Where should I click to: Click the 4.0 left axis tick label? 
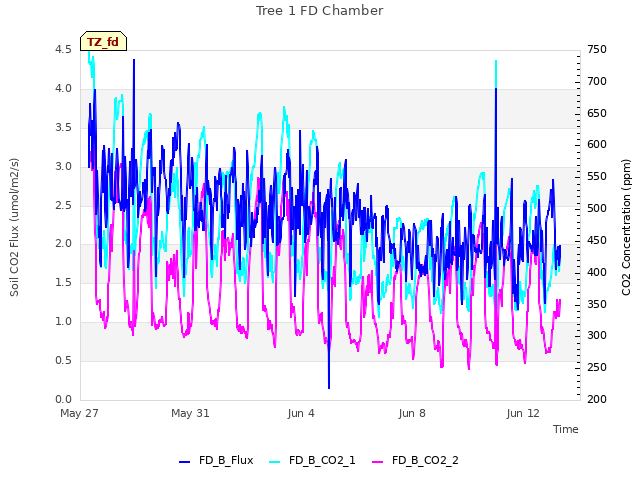pyautogui.click(x=63, y=89)
